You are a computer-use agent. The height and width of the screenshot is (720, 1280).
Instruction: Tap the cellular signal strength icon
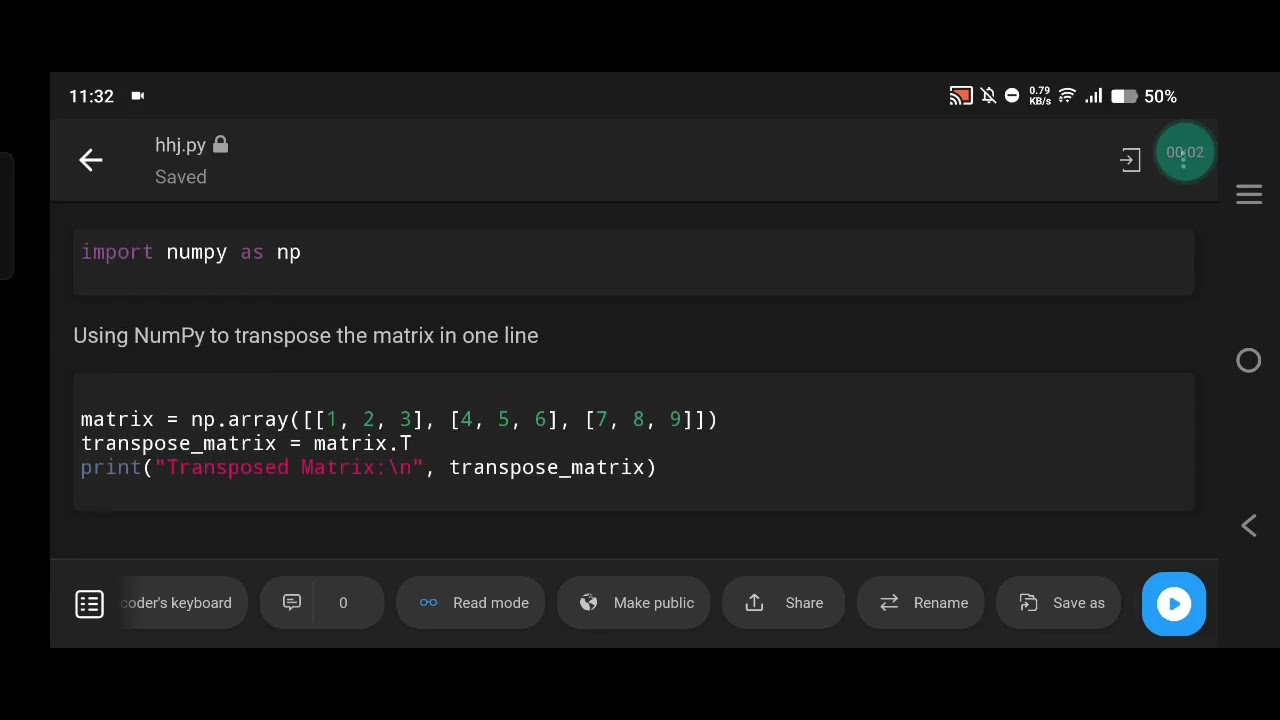1094,96
